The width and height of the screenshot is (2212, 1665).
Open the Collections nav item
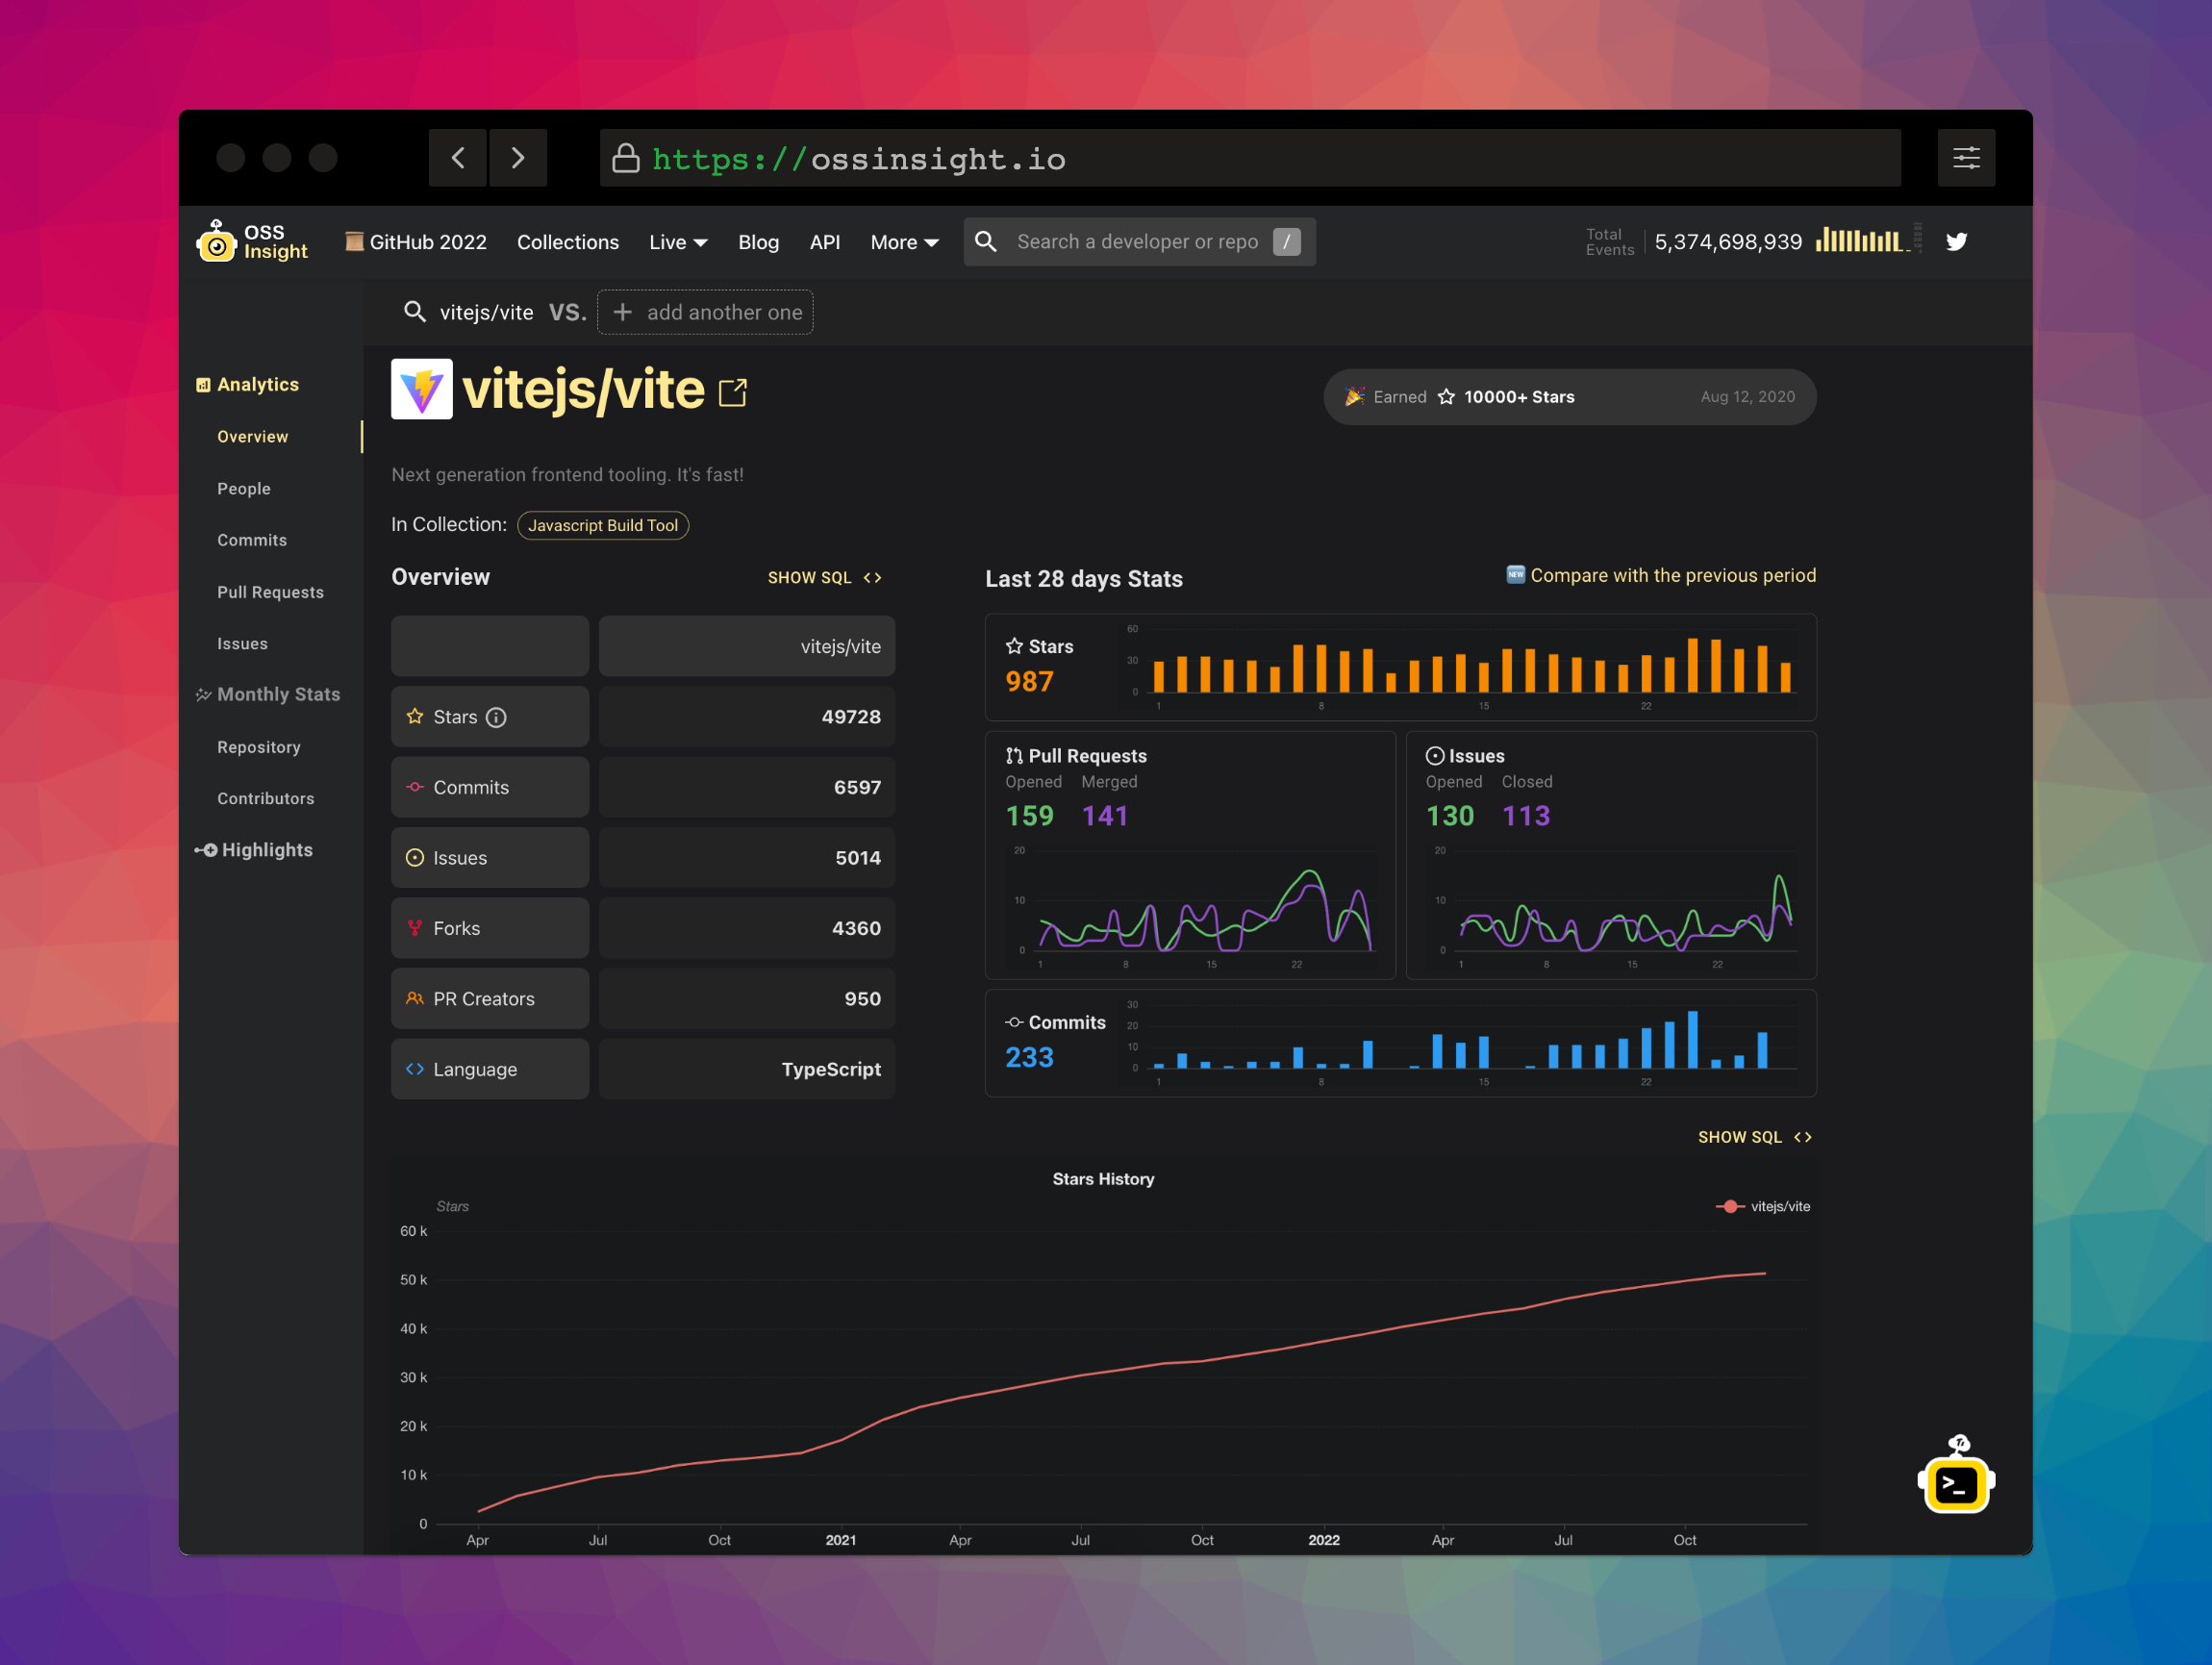[567, 242]
